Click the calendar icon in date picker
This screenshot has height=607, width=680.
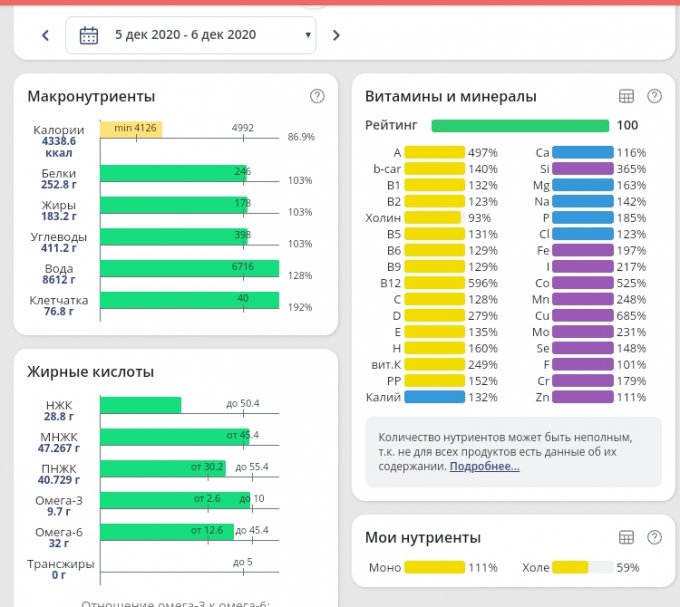[x=89, y=35]
